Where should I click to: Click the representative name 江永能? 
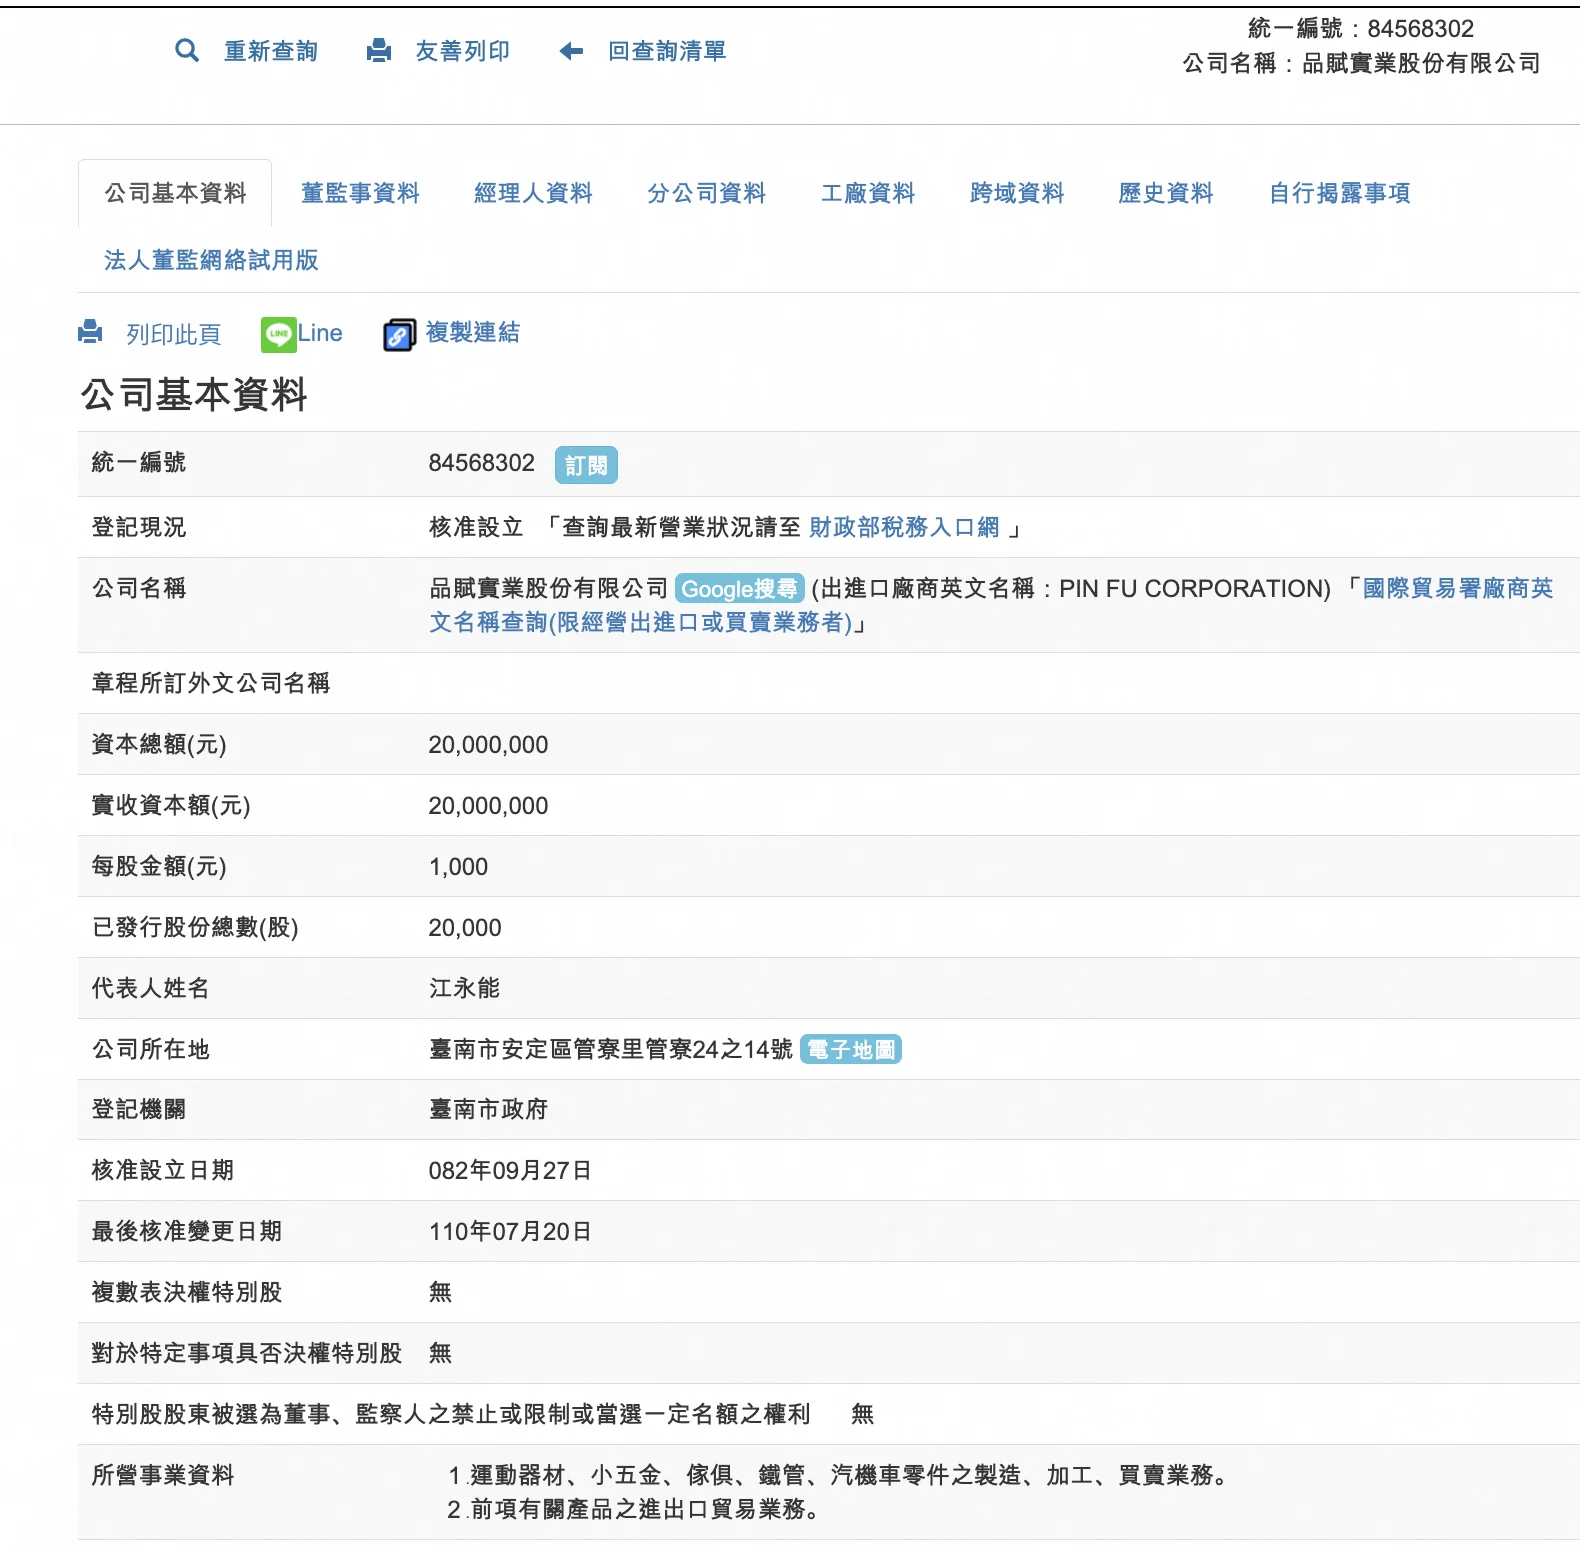[x=464, y=988]
